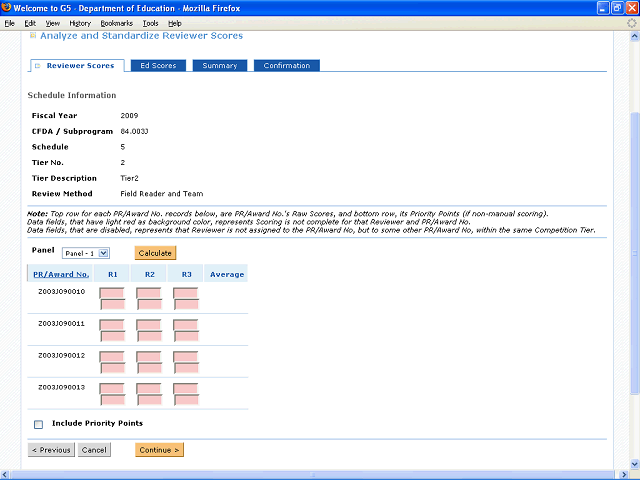640x480 pixels.
Task: Click R1 raw score field for Z003J090011
Action: [x=111, y=324]
